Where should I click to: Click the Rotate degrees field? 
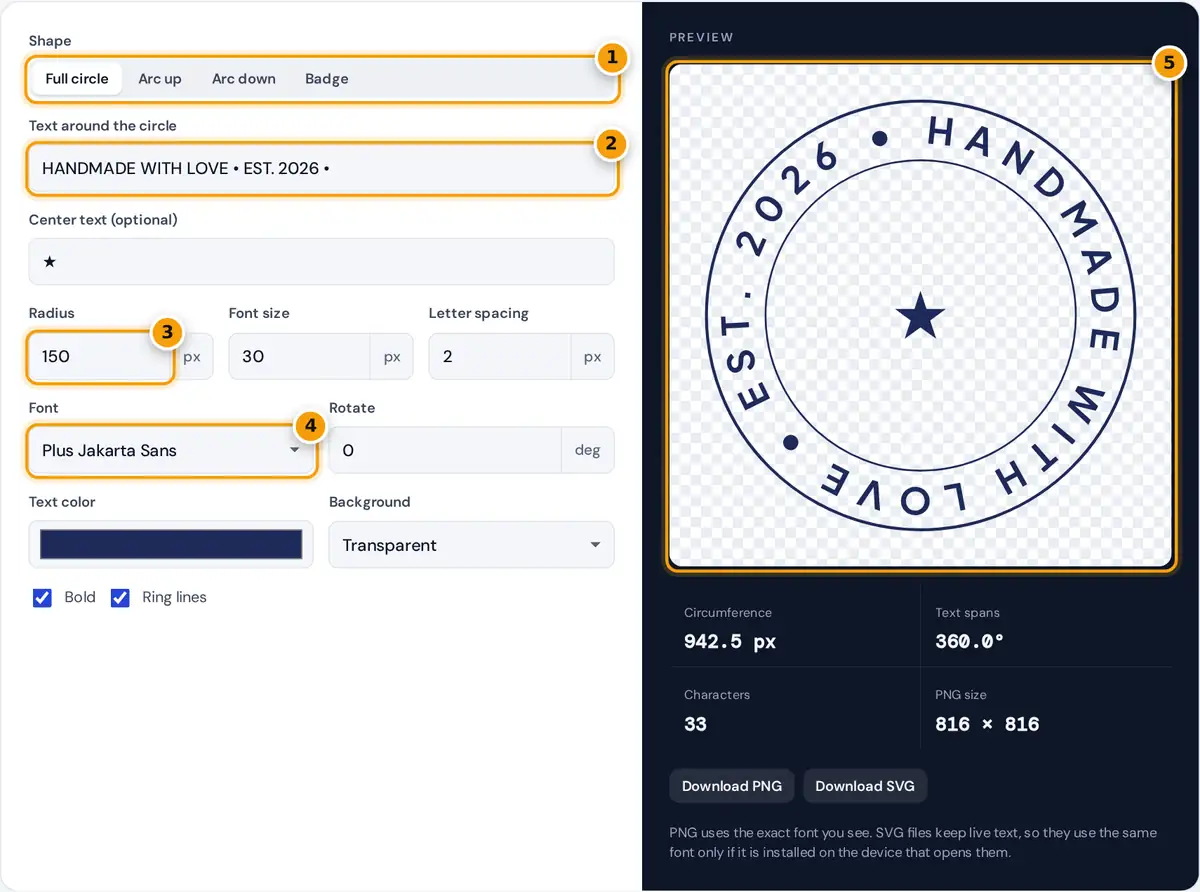(x=445, y=451)
